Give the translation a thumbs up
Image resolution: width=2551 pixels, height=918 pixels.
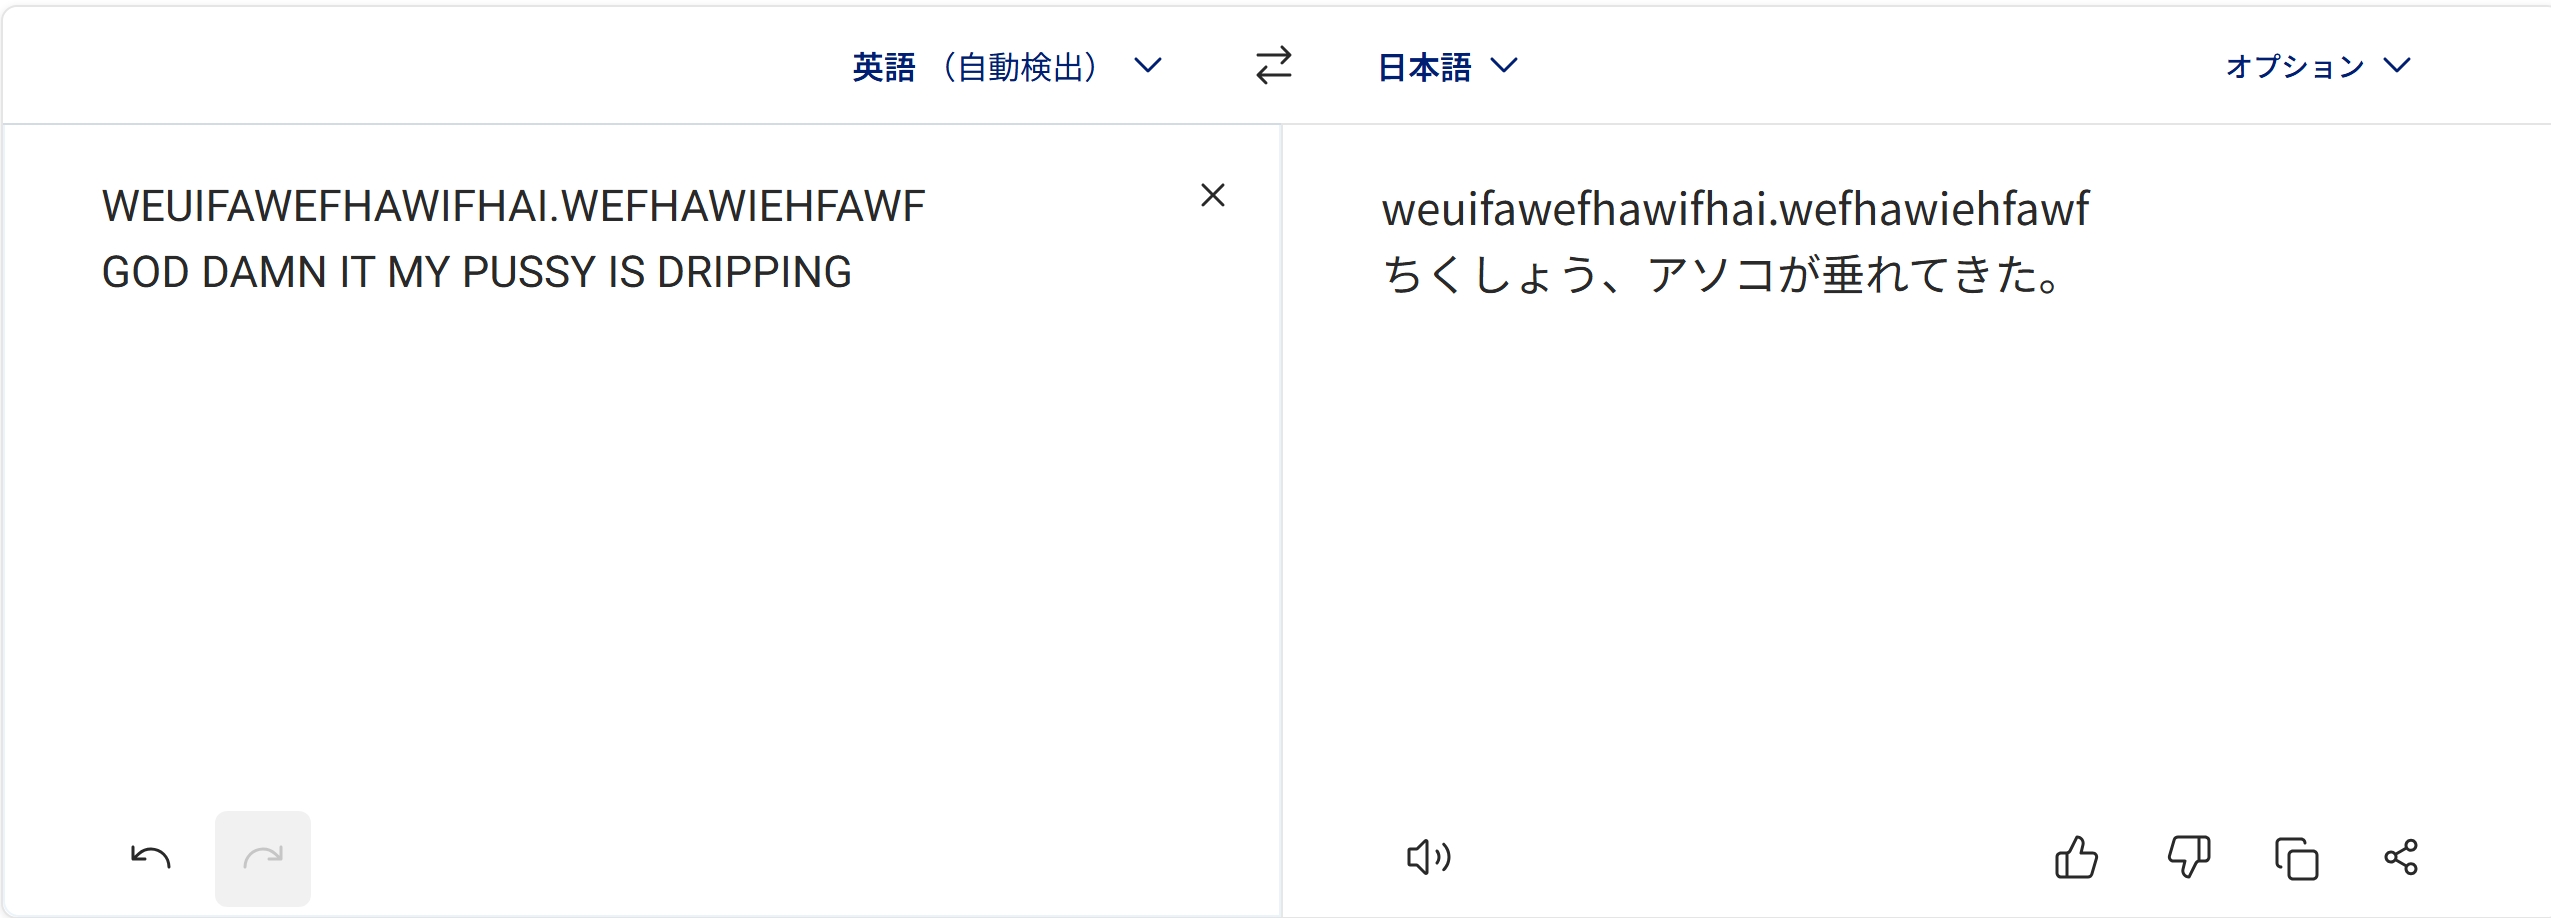click(x=2077, y=857)
